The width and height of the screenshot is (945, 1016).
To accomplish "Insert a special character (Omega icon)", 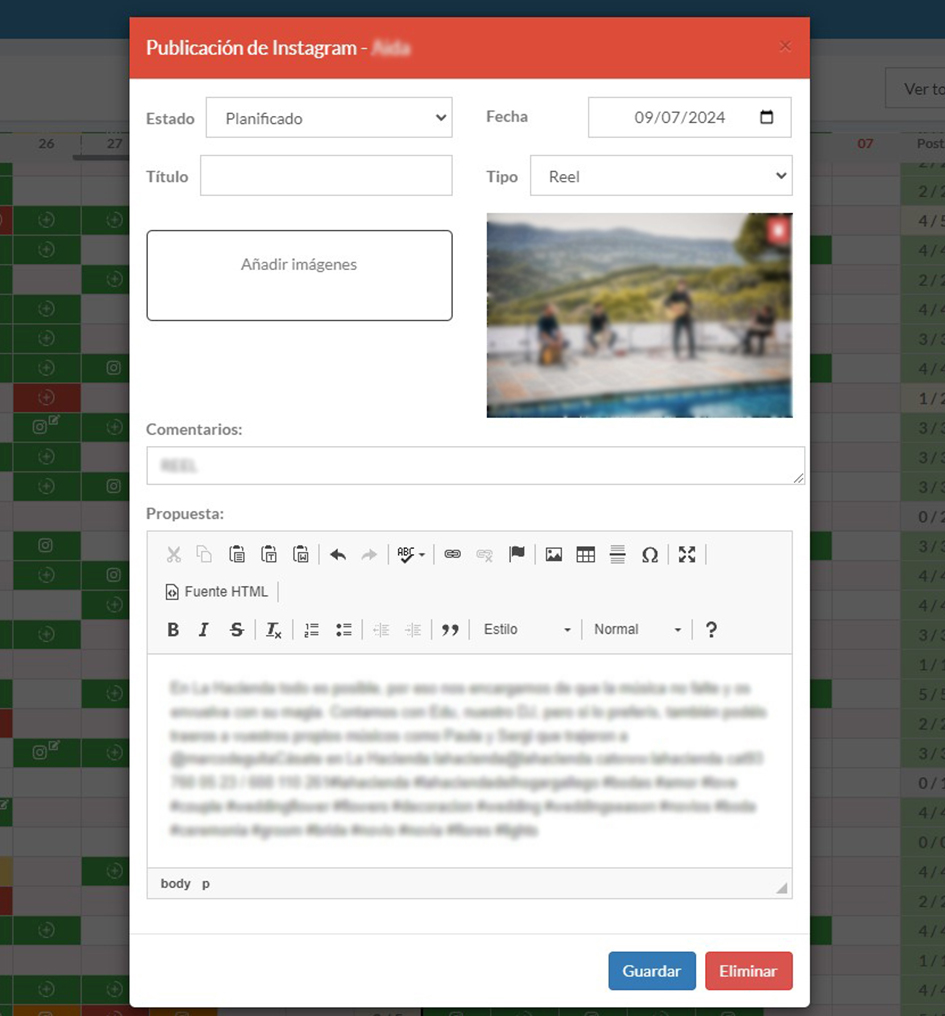I will click(x=649, y=554).
